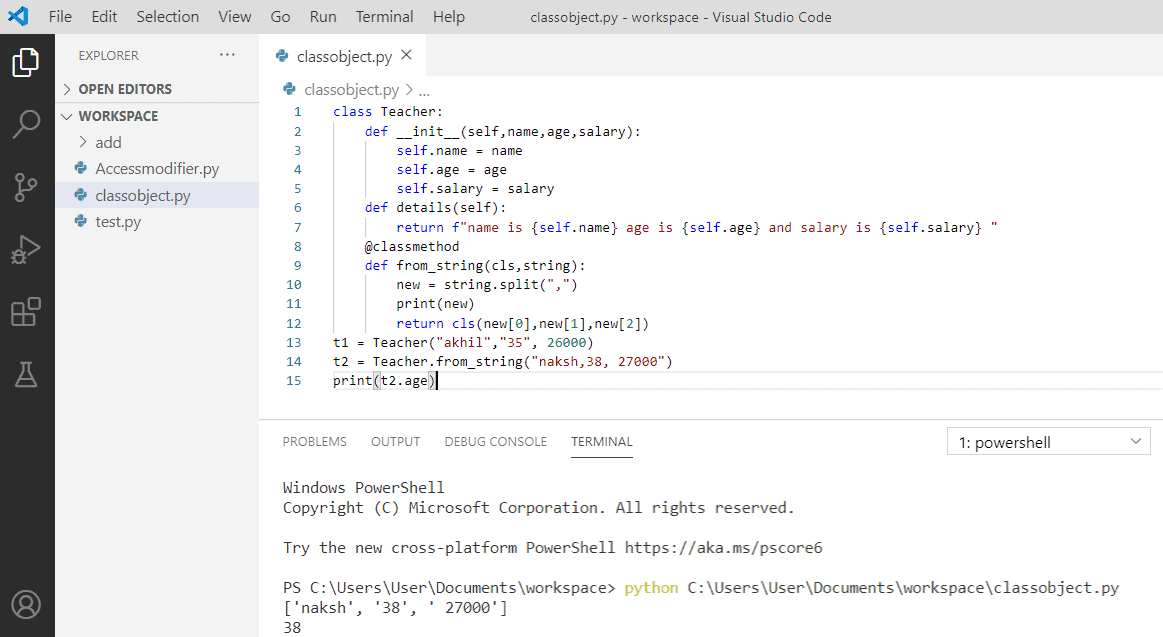1163x637 pixels.
Task: Click the Accounts icon in the activity bar
Action: (x=27, y=604)
